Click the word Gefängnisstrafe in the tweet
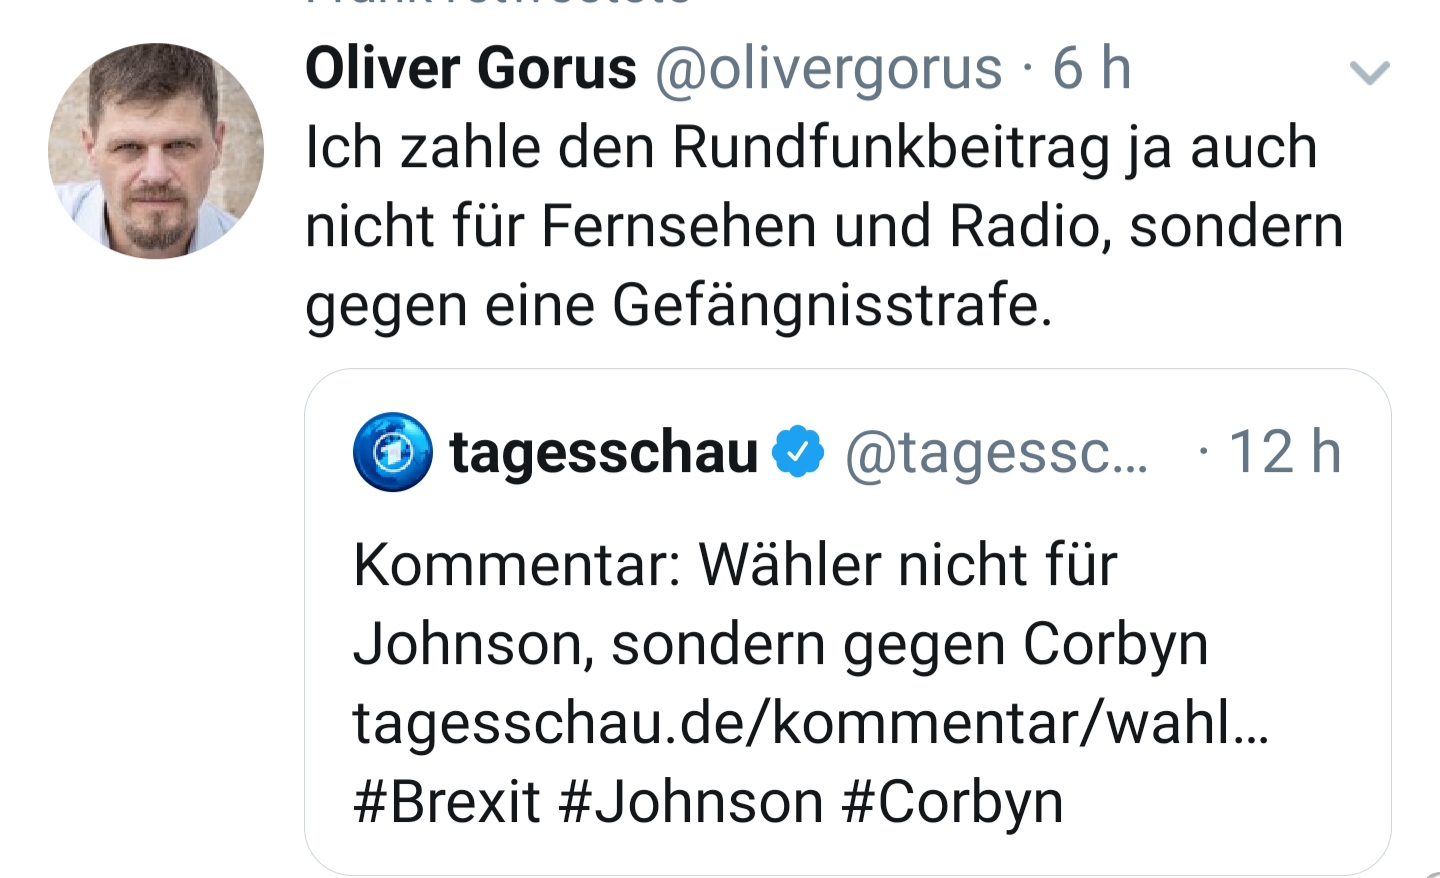This screenshot has height=878, width=1440. pyautogui.click(x=832, y=305)
